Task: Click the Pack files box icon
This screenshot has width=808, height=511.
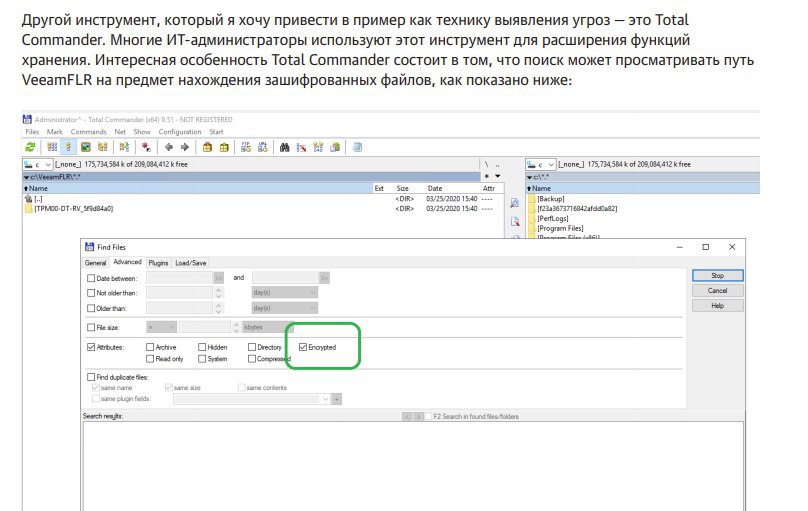Action: (x=207, y=147)
